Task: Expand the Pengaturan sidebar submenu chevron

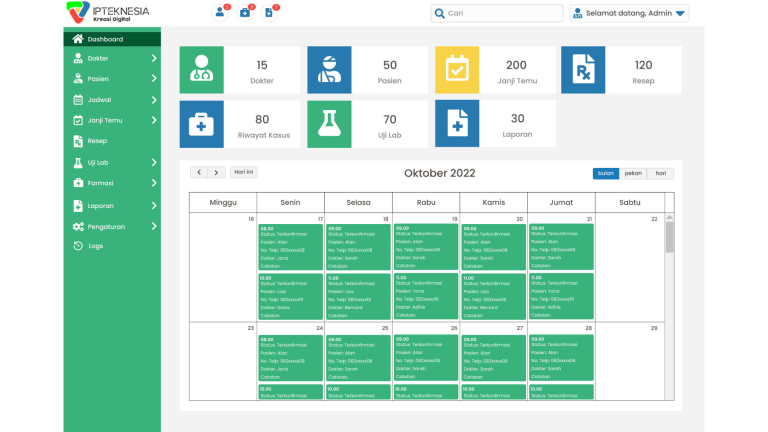Action: pos(154,227)
